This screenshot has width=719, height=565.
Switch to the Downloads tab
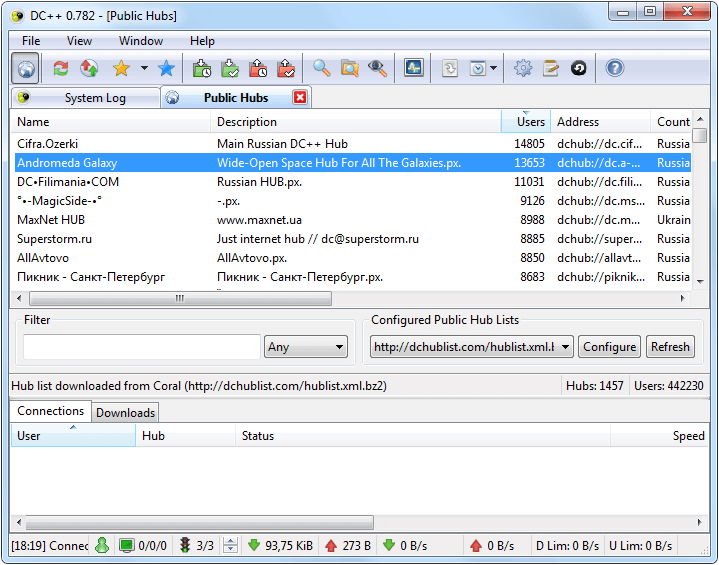pyautogui.click(x=125, y=413)
